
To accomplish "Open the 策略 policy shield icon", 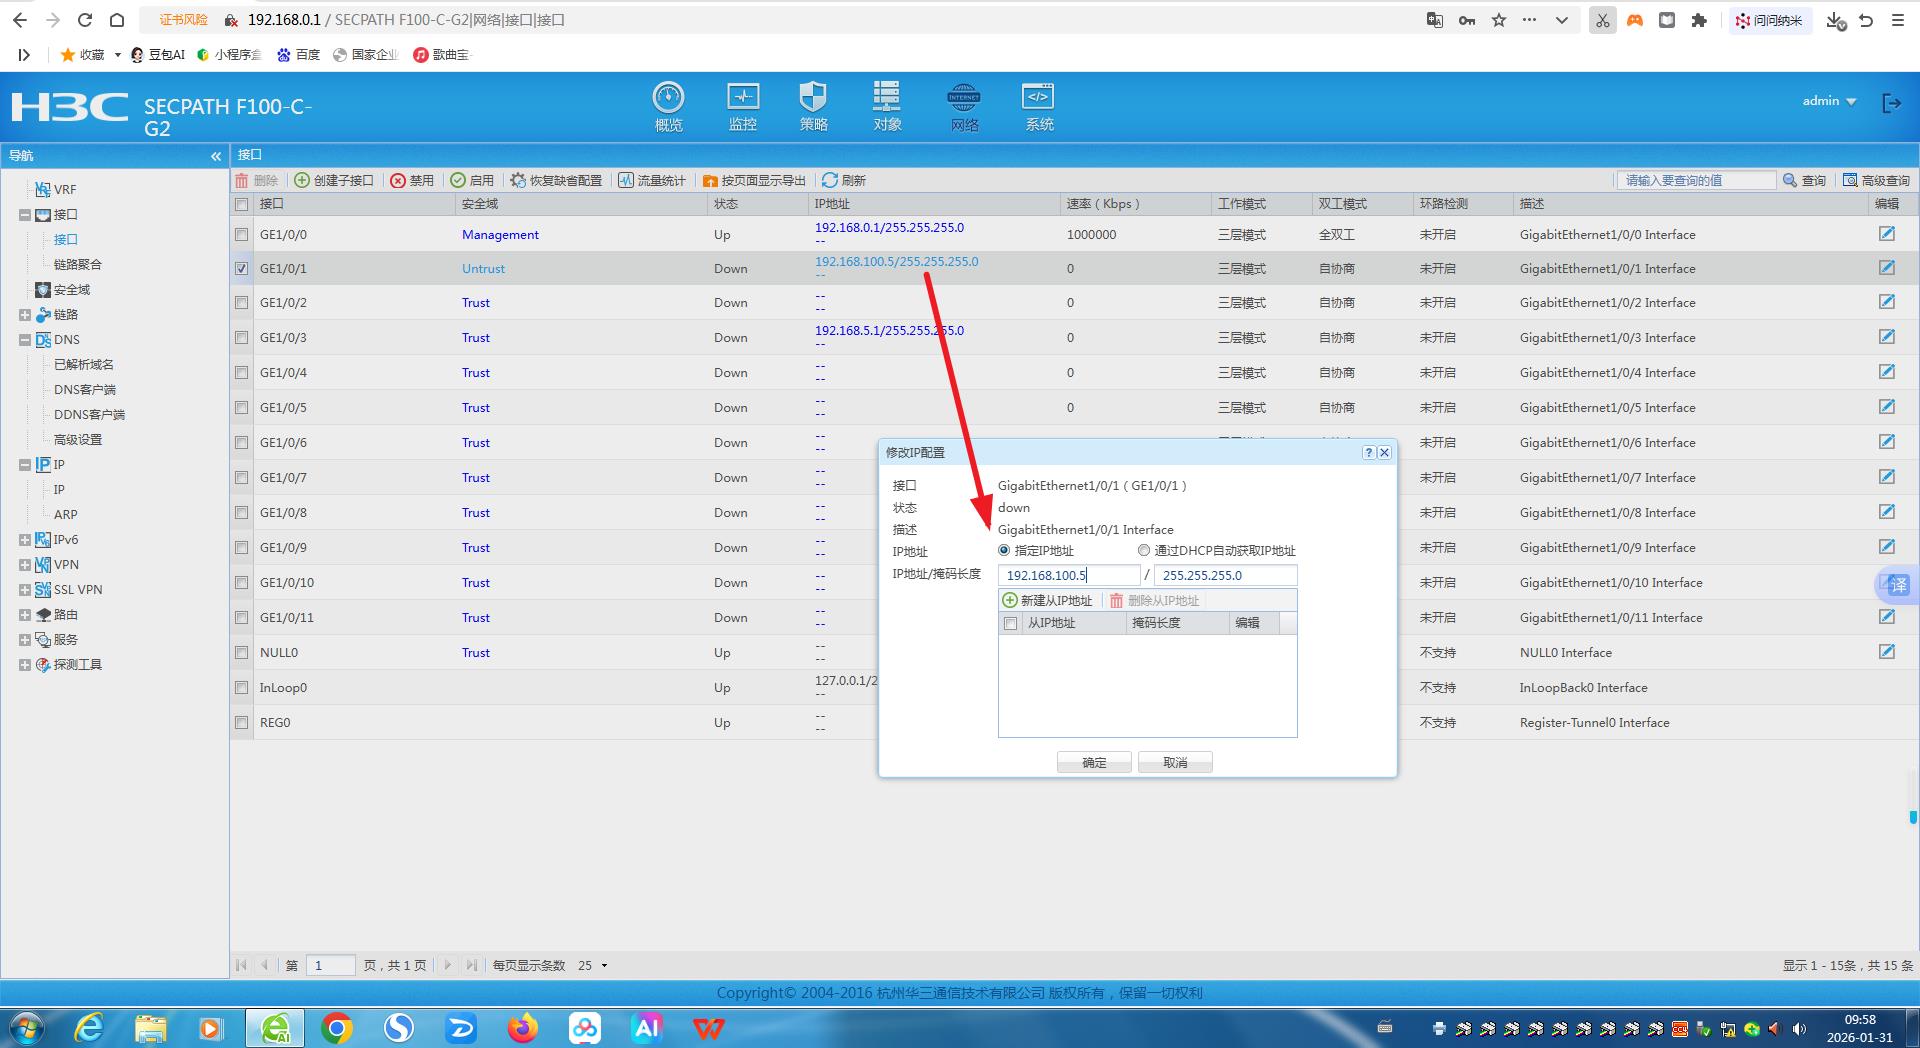I will 813,106.
